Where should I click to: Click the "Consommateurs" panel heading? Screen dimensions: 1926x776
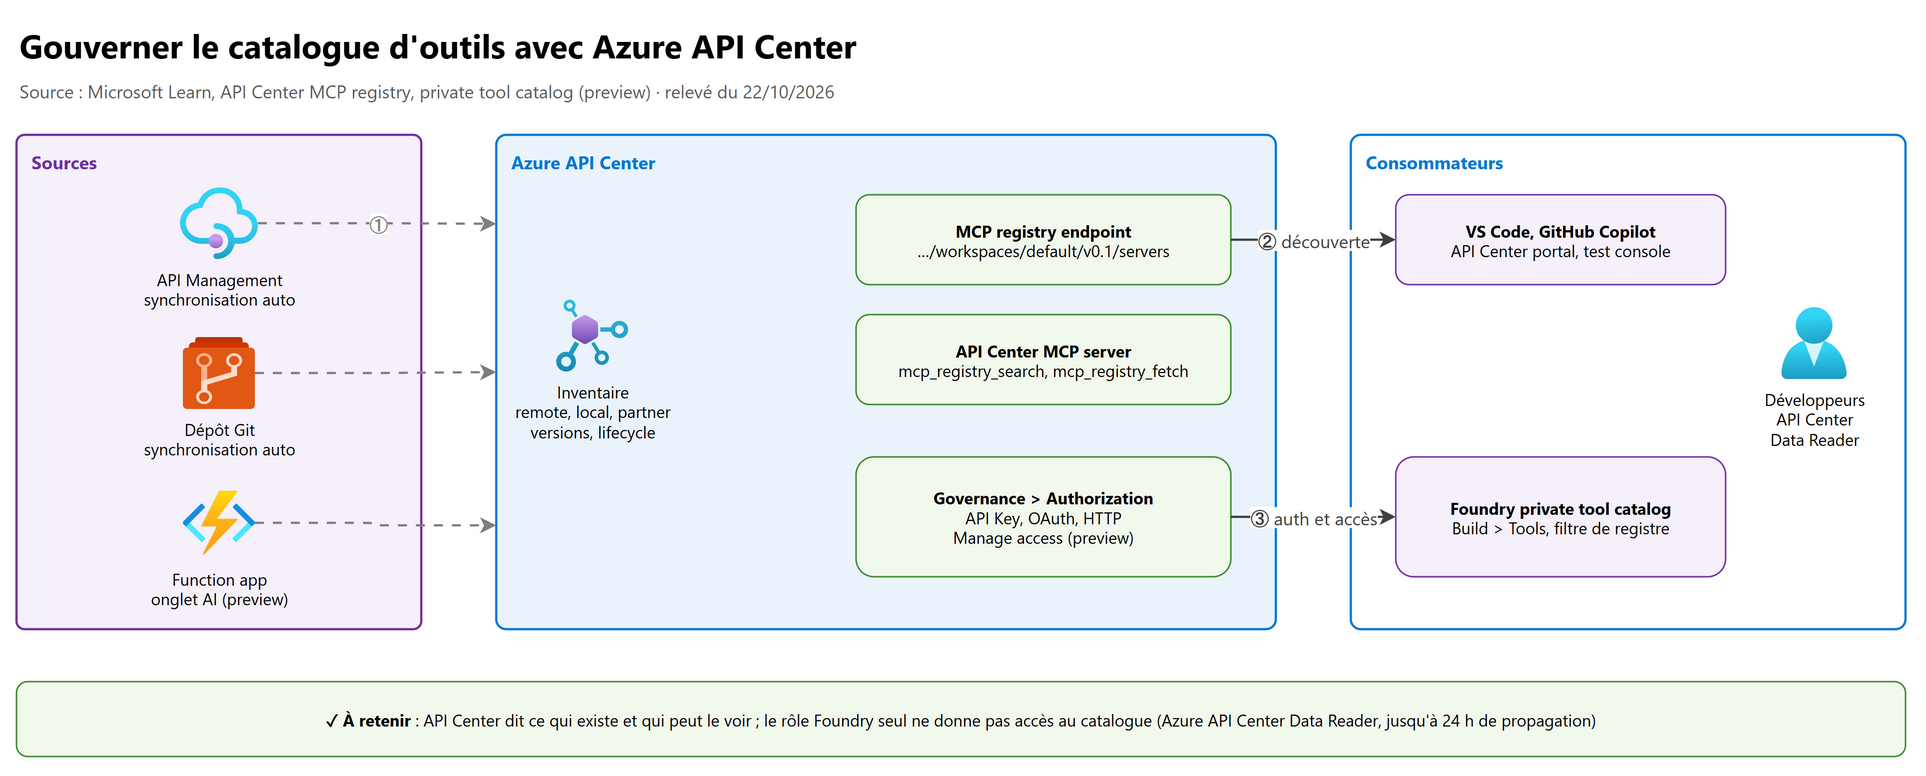1434,163
